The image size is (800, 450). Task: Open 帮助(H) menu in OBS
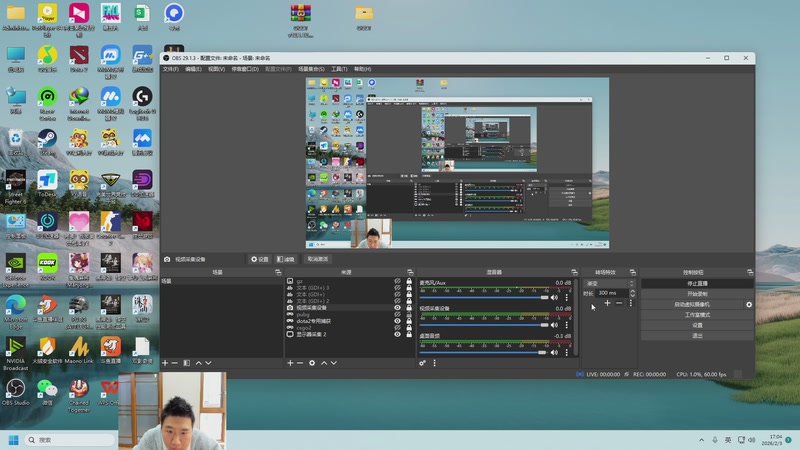point(363,69)
